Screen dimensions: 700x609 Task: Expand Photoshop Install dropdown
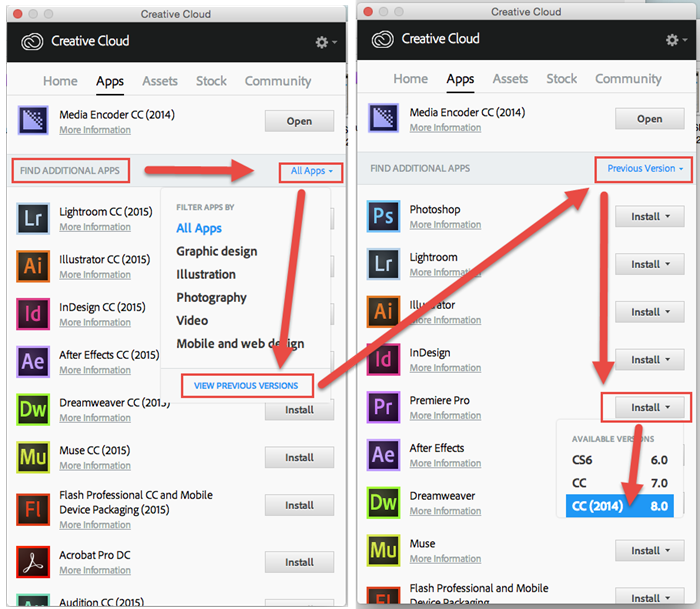[x=650, y=217]
